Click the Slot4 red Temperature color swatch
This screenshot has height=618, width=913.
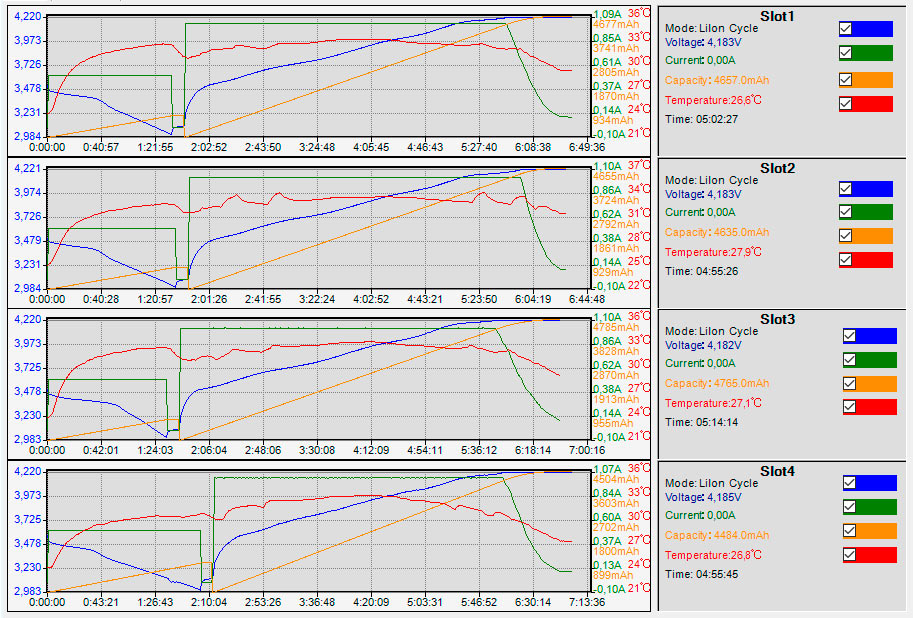(x=876, y=555)
